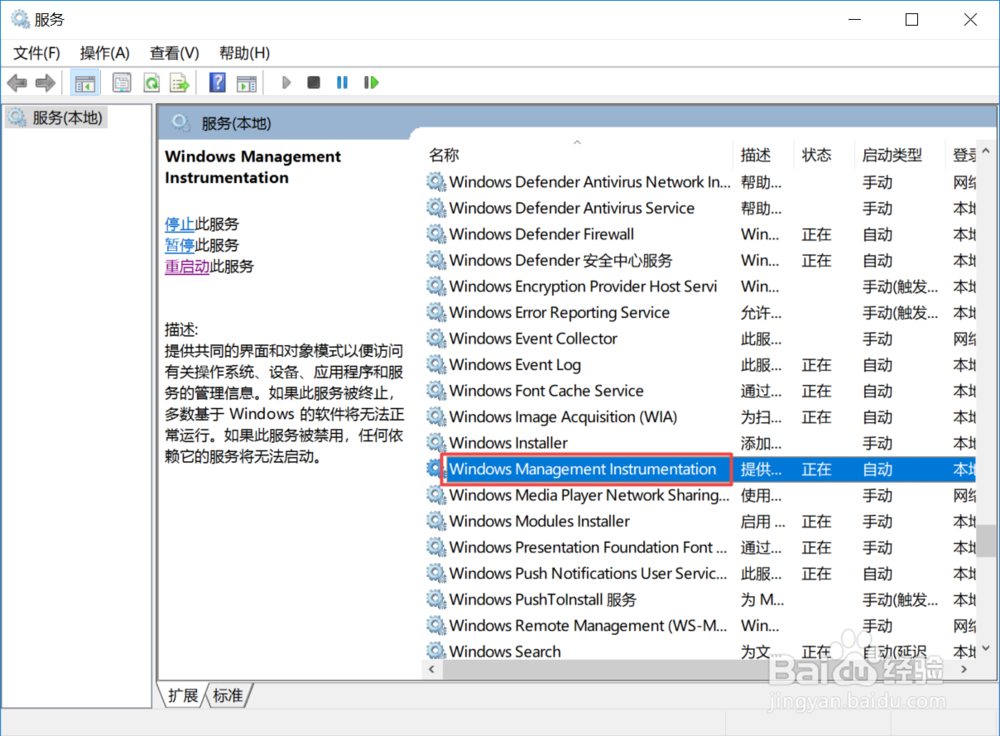Select the Windows Event Collector row
Screen dimensions: 1000x736
point(700,339)
